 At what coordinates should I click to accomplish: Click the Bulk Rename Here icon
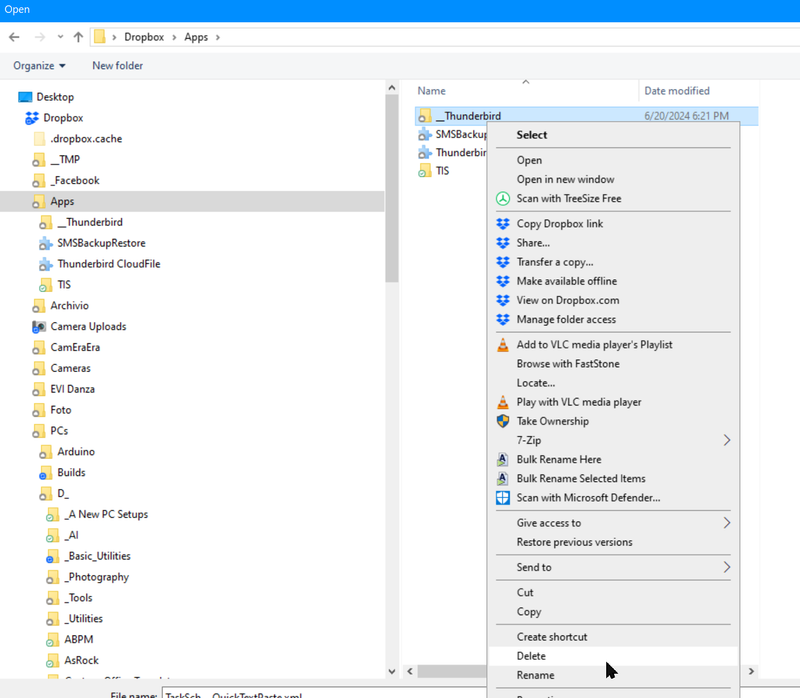coord(503,460)
